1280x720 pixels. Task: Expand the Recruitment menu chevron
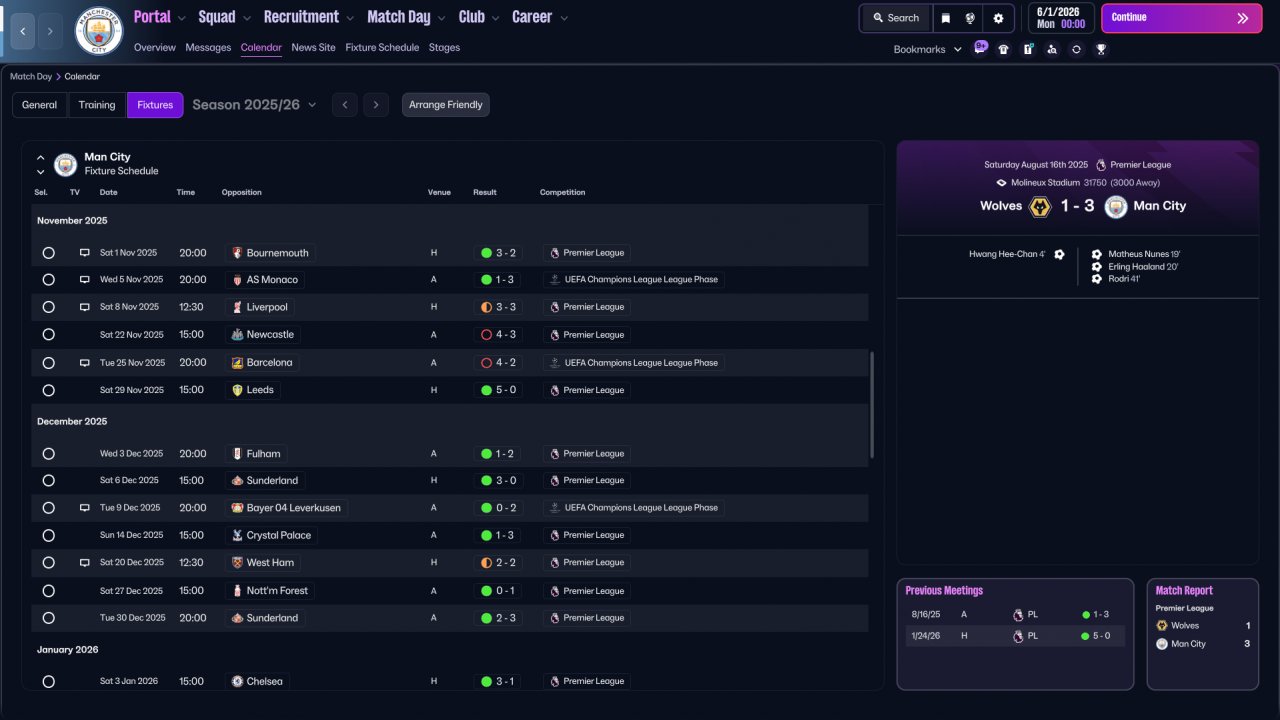pyautogui.click(x=349, y=18)
